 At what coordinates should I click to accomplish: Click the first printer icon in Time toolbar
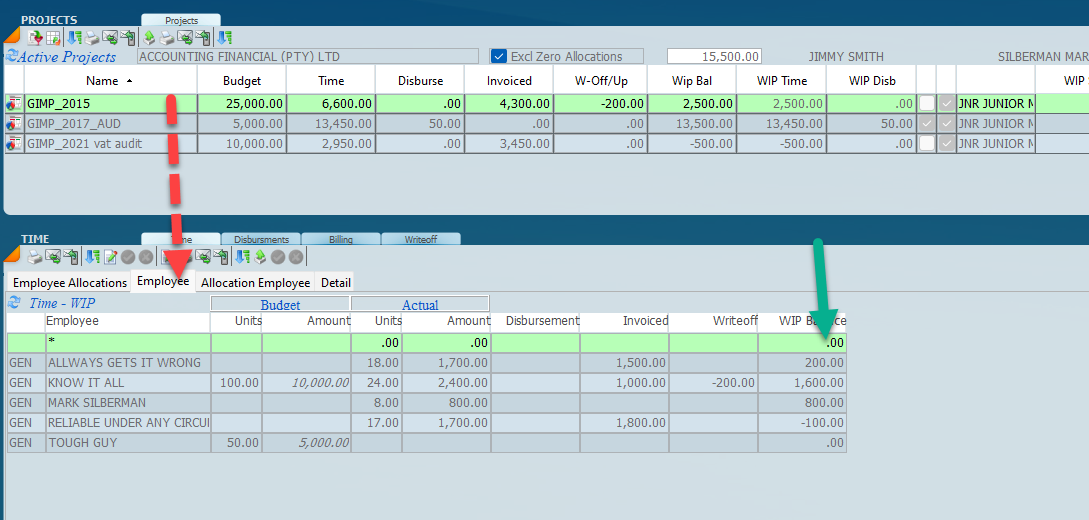coord(33,257)
